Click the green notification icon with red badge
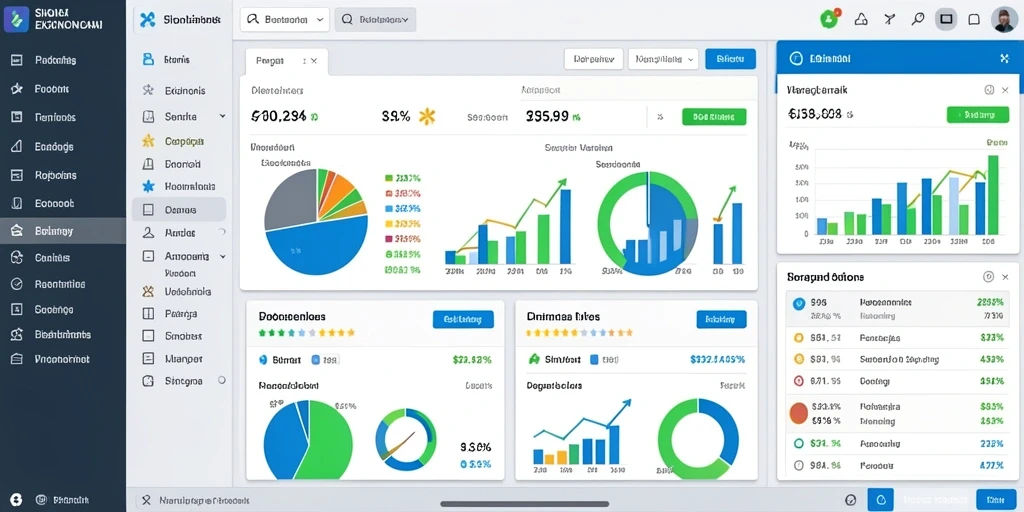This screenshot has width=1024, height=512. click(829, 19)
